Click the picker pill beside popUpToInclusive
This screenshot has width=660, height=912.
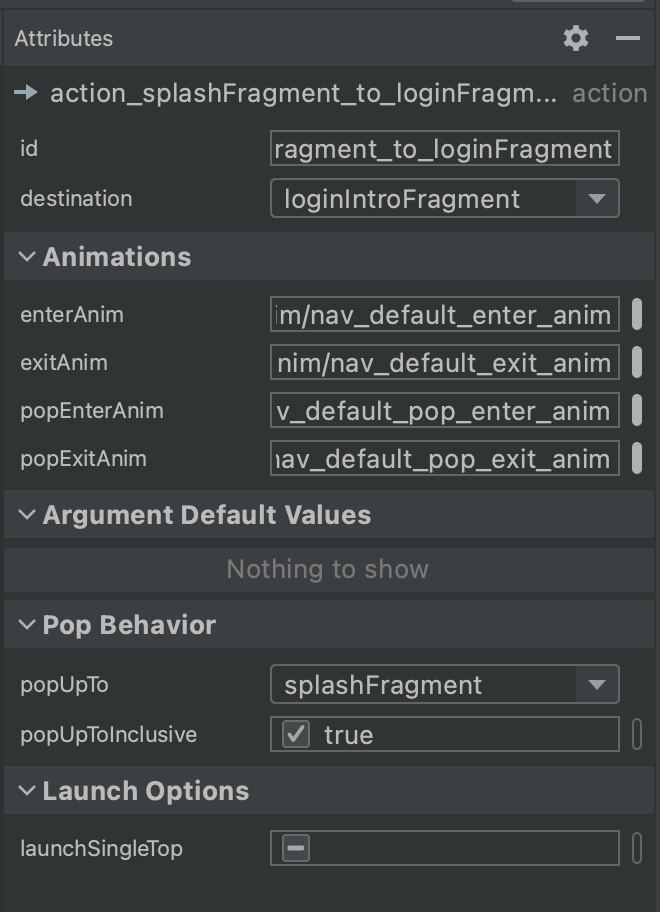click(x=637, y=735)
